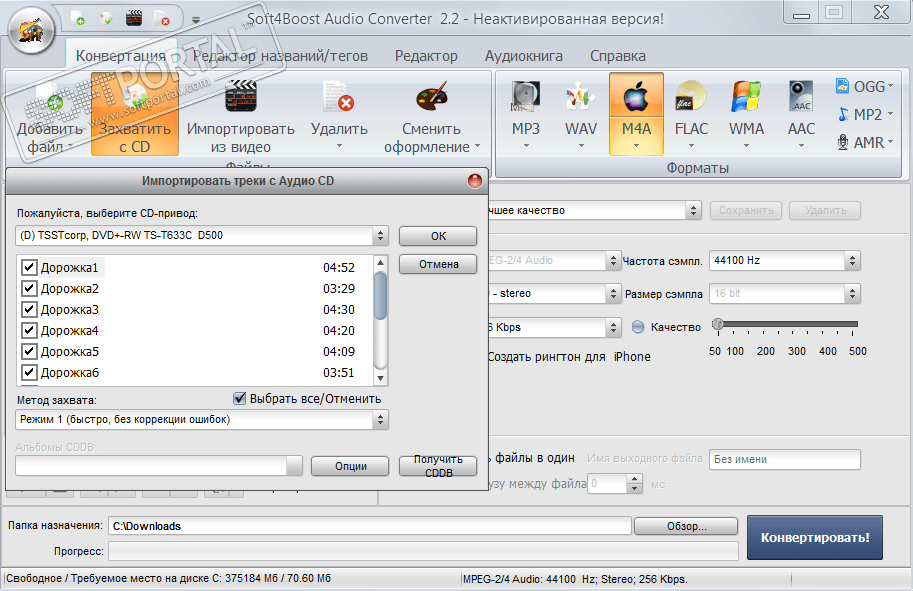The image size is (913, 591).
Task: Uncheck the Дорожка2 track checkbox
Action: [29, 288]
